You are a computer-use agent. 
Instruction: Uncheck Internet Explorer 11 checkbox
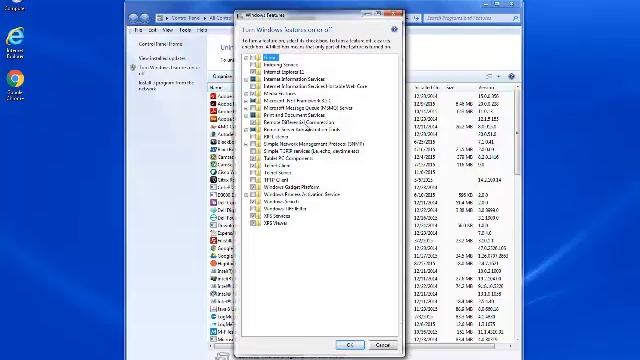point(253,72)
